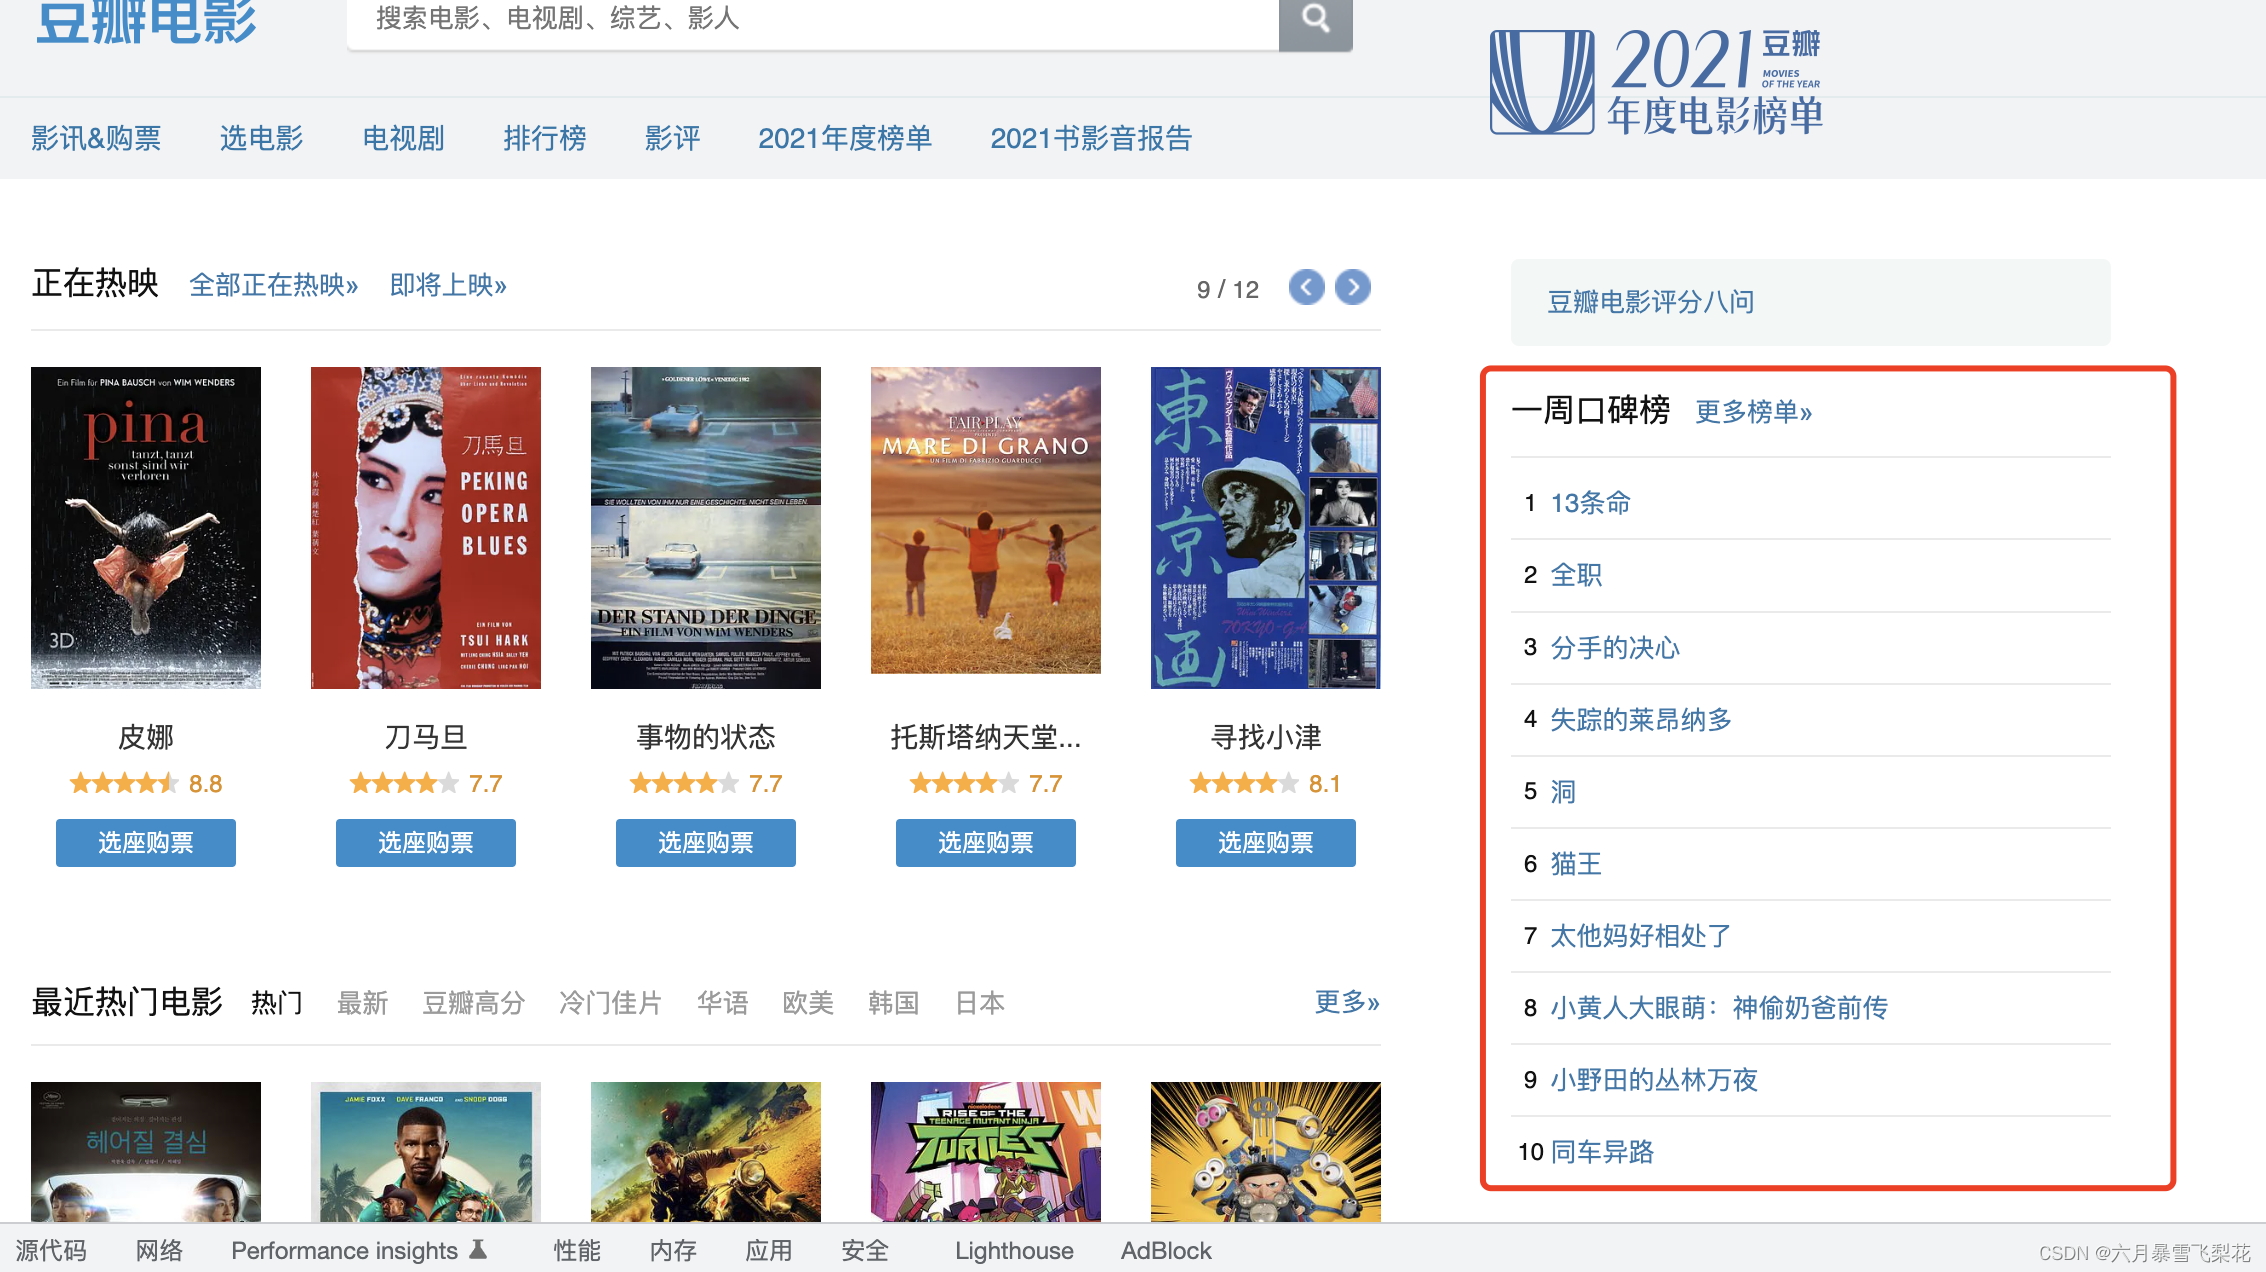Click the Peking Opera Blues poster

click(x=426, y=528)
